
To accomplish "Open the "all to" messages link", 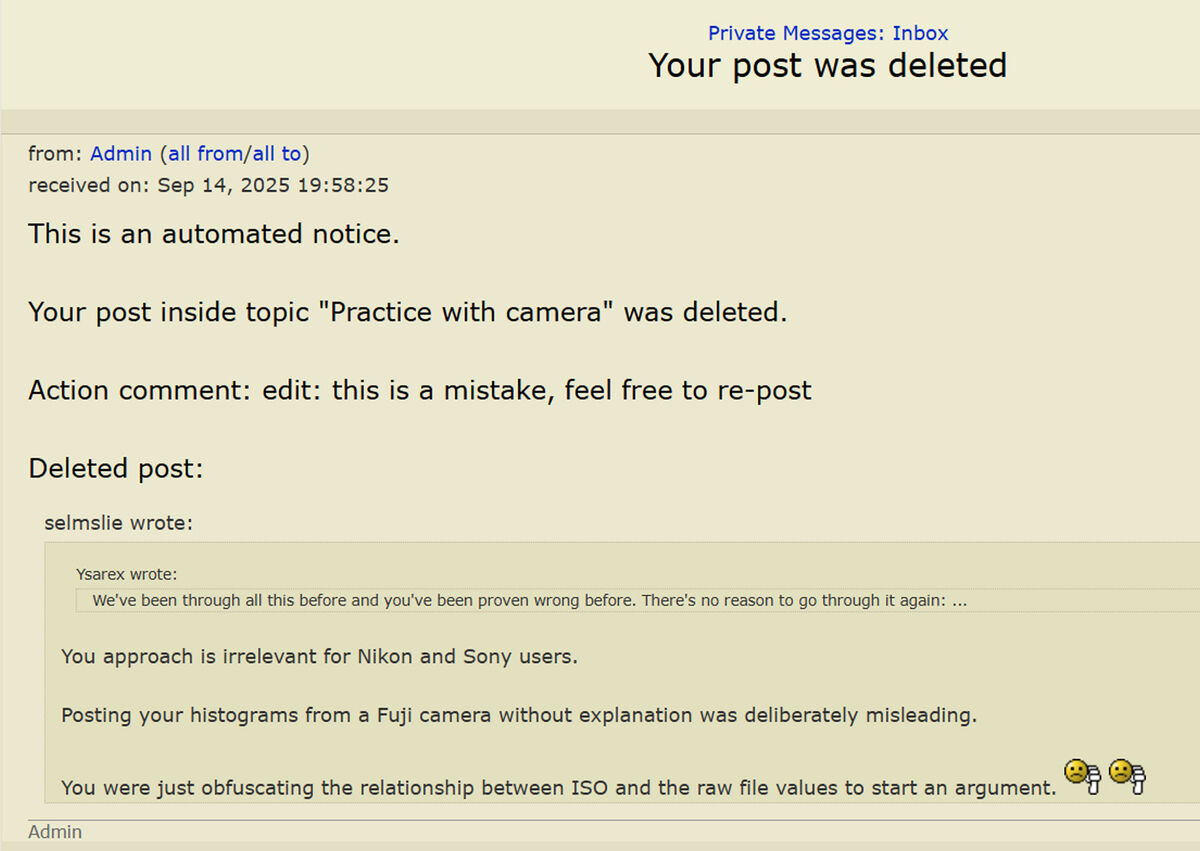I will pos(276,154).
